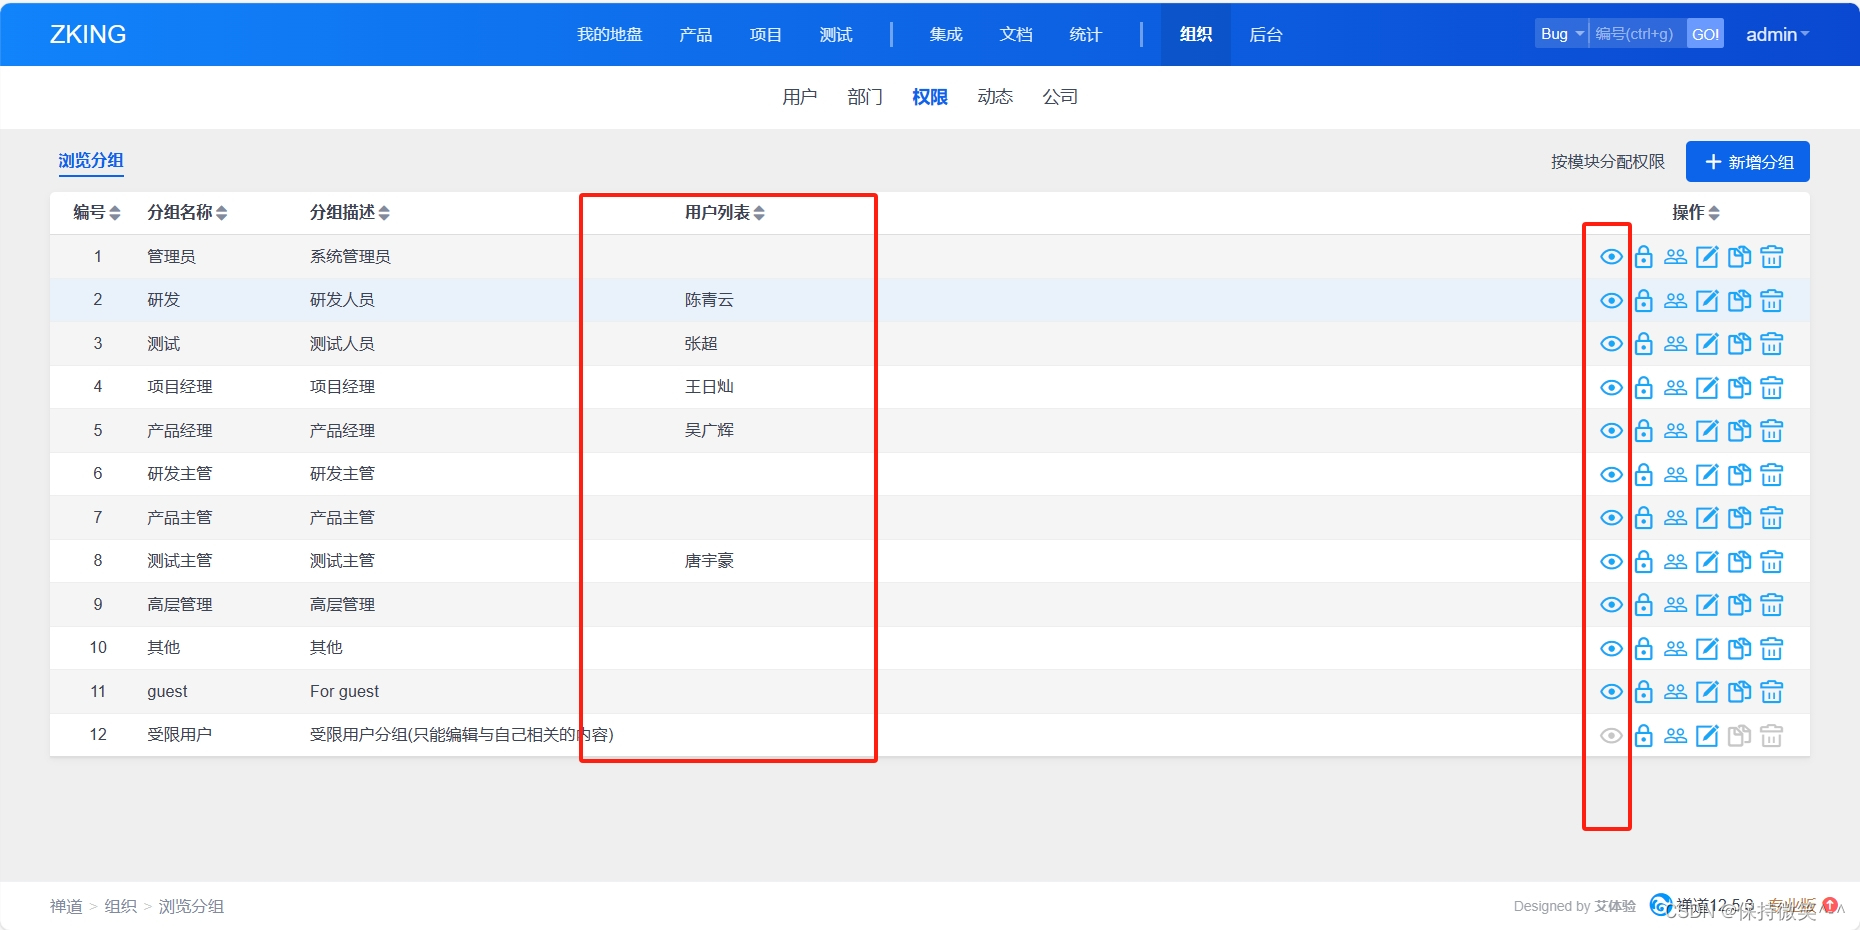
Task: Edit the 其他 group via pencil icon
Action: [x=1707, y=649]
